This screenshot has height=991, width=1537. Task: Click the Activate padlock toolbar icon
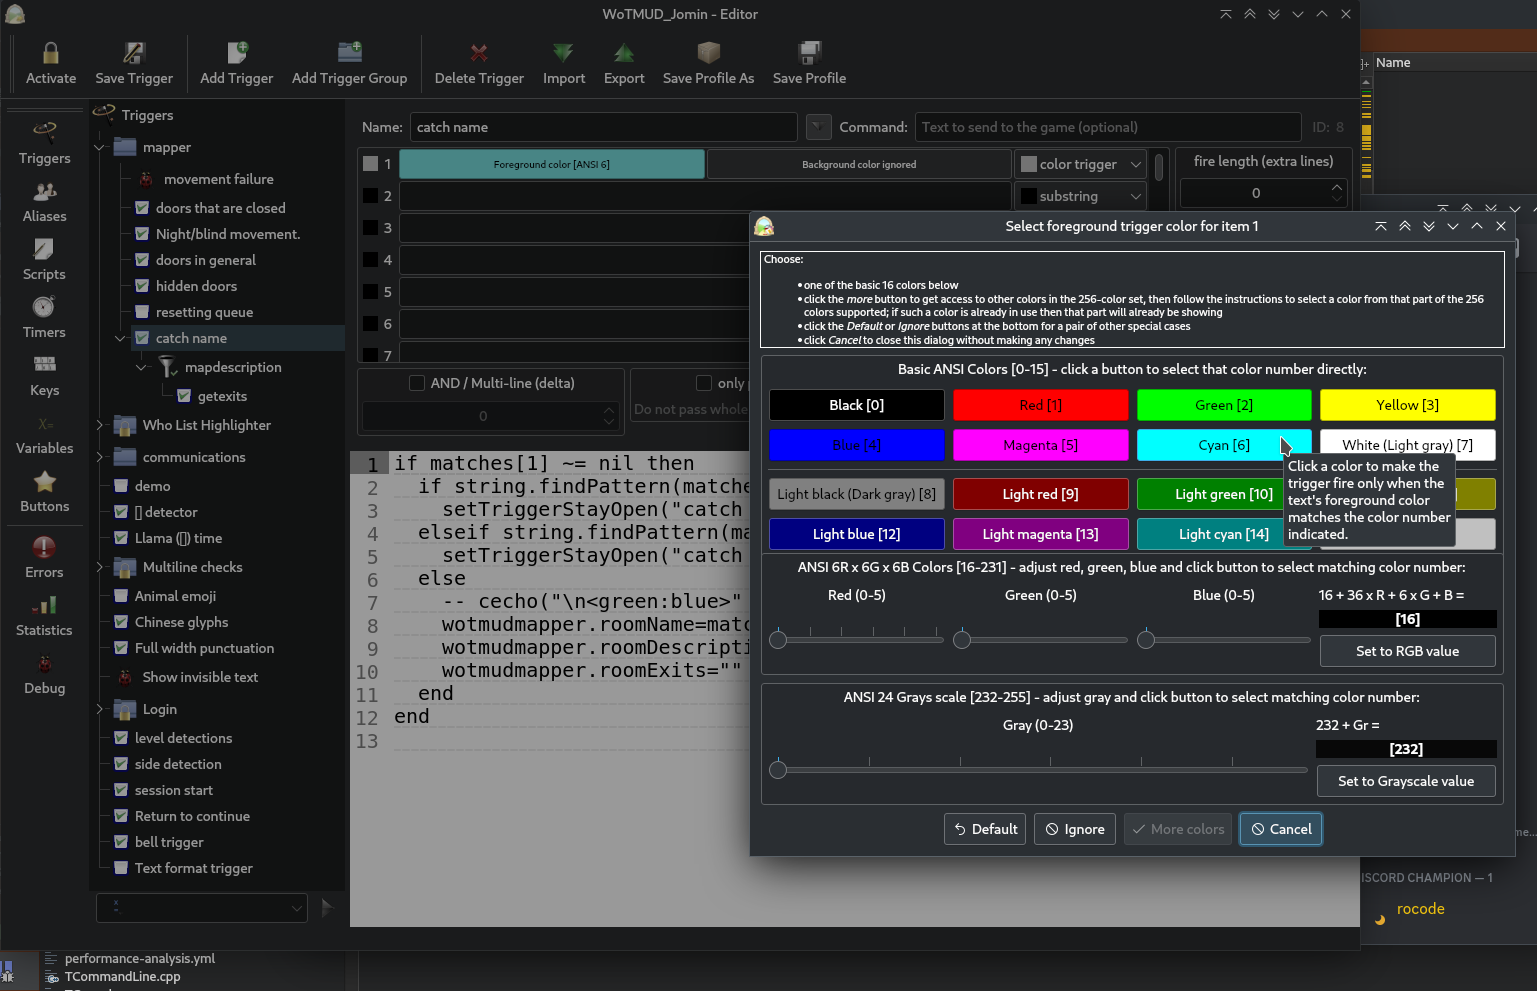[50, 53]
